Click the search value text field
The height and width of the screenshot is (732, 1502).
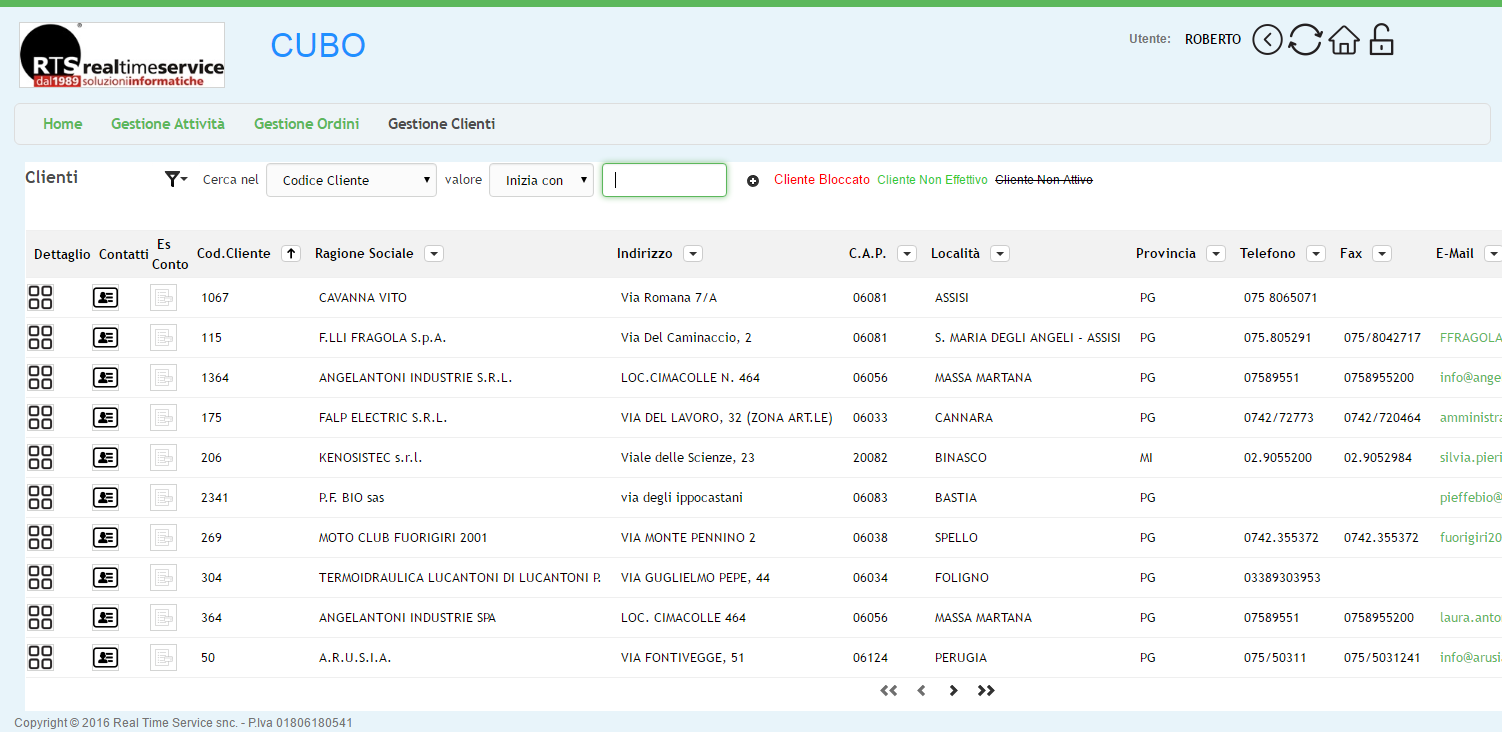[664, 180]
